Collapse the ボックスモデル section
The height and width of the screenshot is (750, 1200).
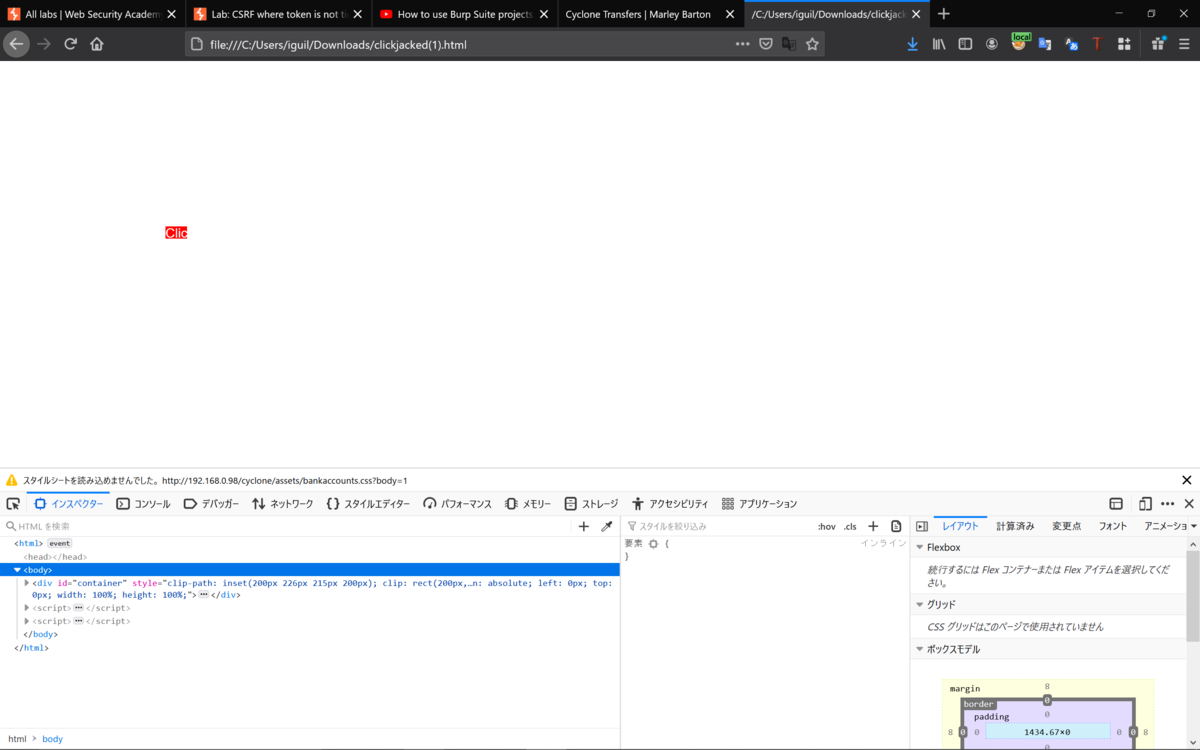[x=920, y=649]
